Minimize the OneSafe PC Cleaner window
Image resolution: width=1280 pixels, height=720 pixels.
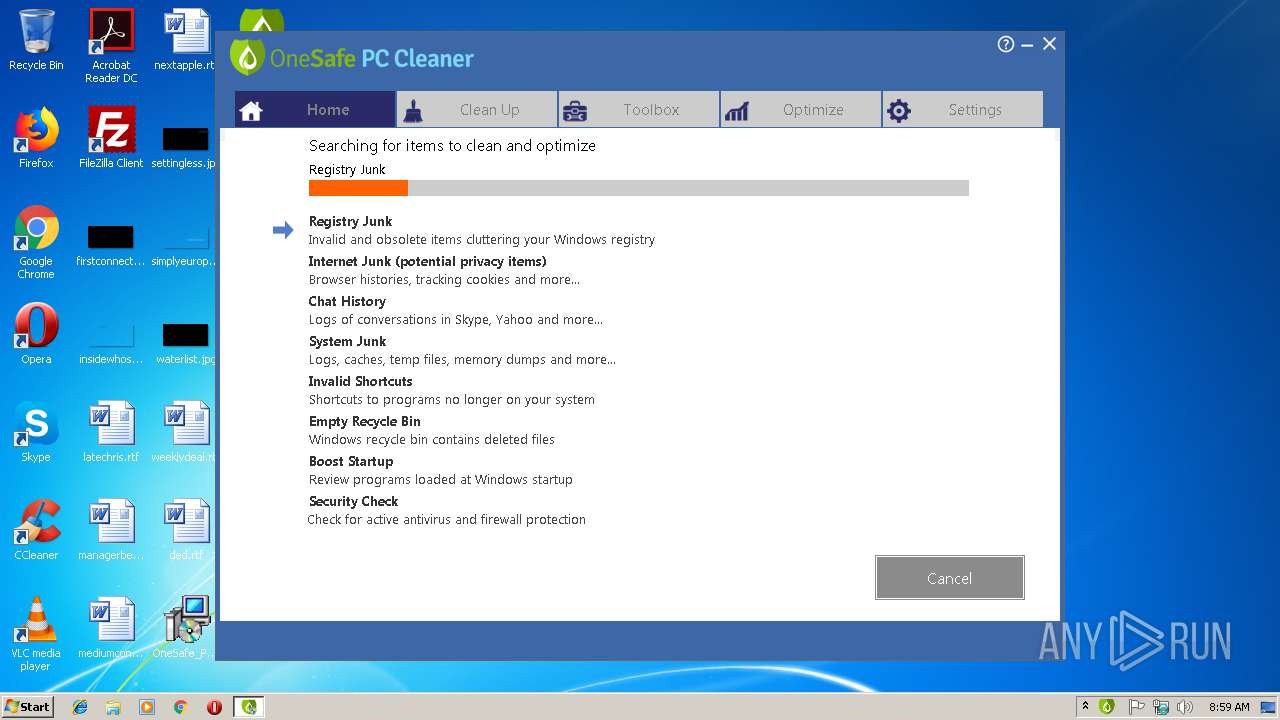(1027, 45)
